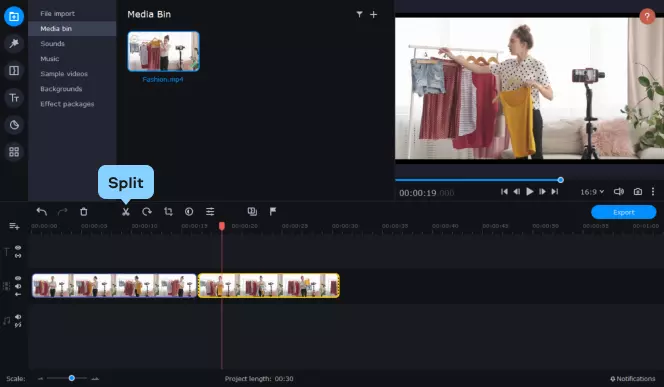Play the preview video
Screen dimensions: 664x387
click(529, 192)
